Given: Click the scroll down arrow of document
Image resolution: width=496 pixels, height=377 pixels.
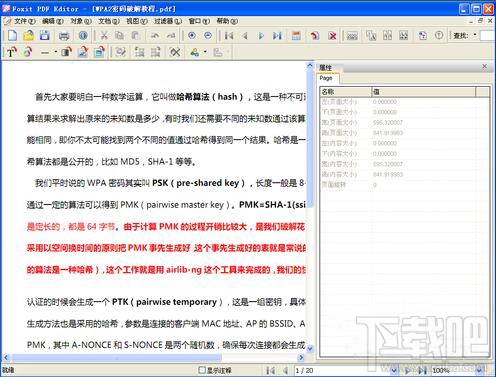Looking at the screenshot, I should click(x=310, y=349).
